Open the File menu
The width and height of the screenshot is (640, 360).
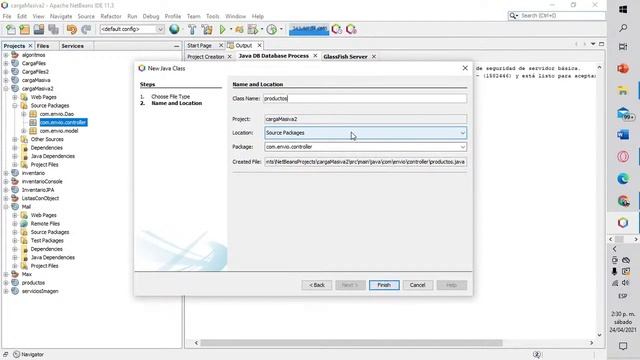coord(7,16)
